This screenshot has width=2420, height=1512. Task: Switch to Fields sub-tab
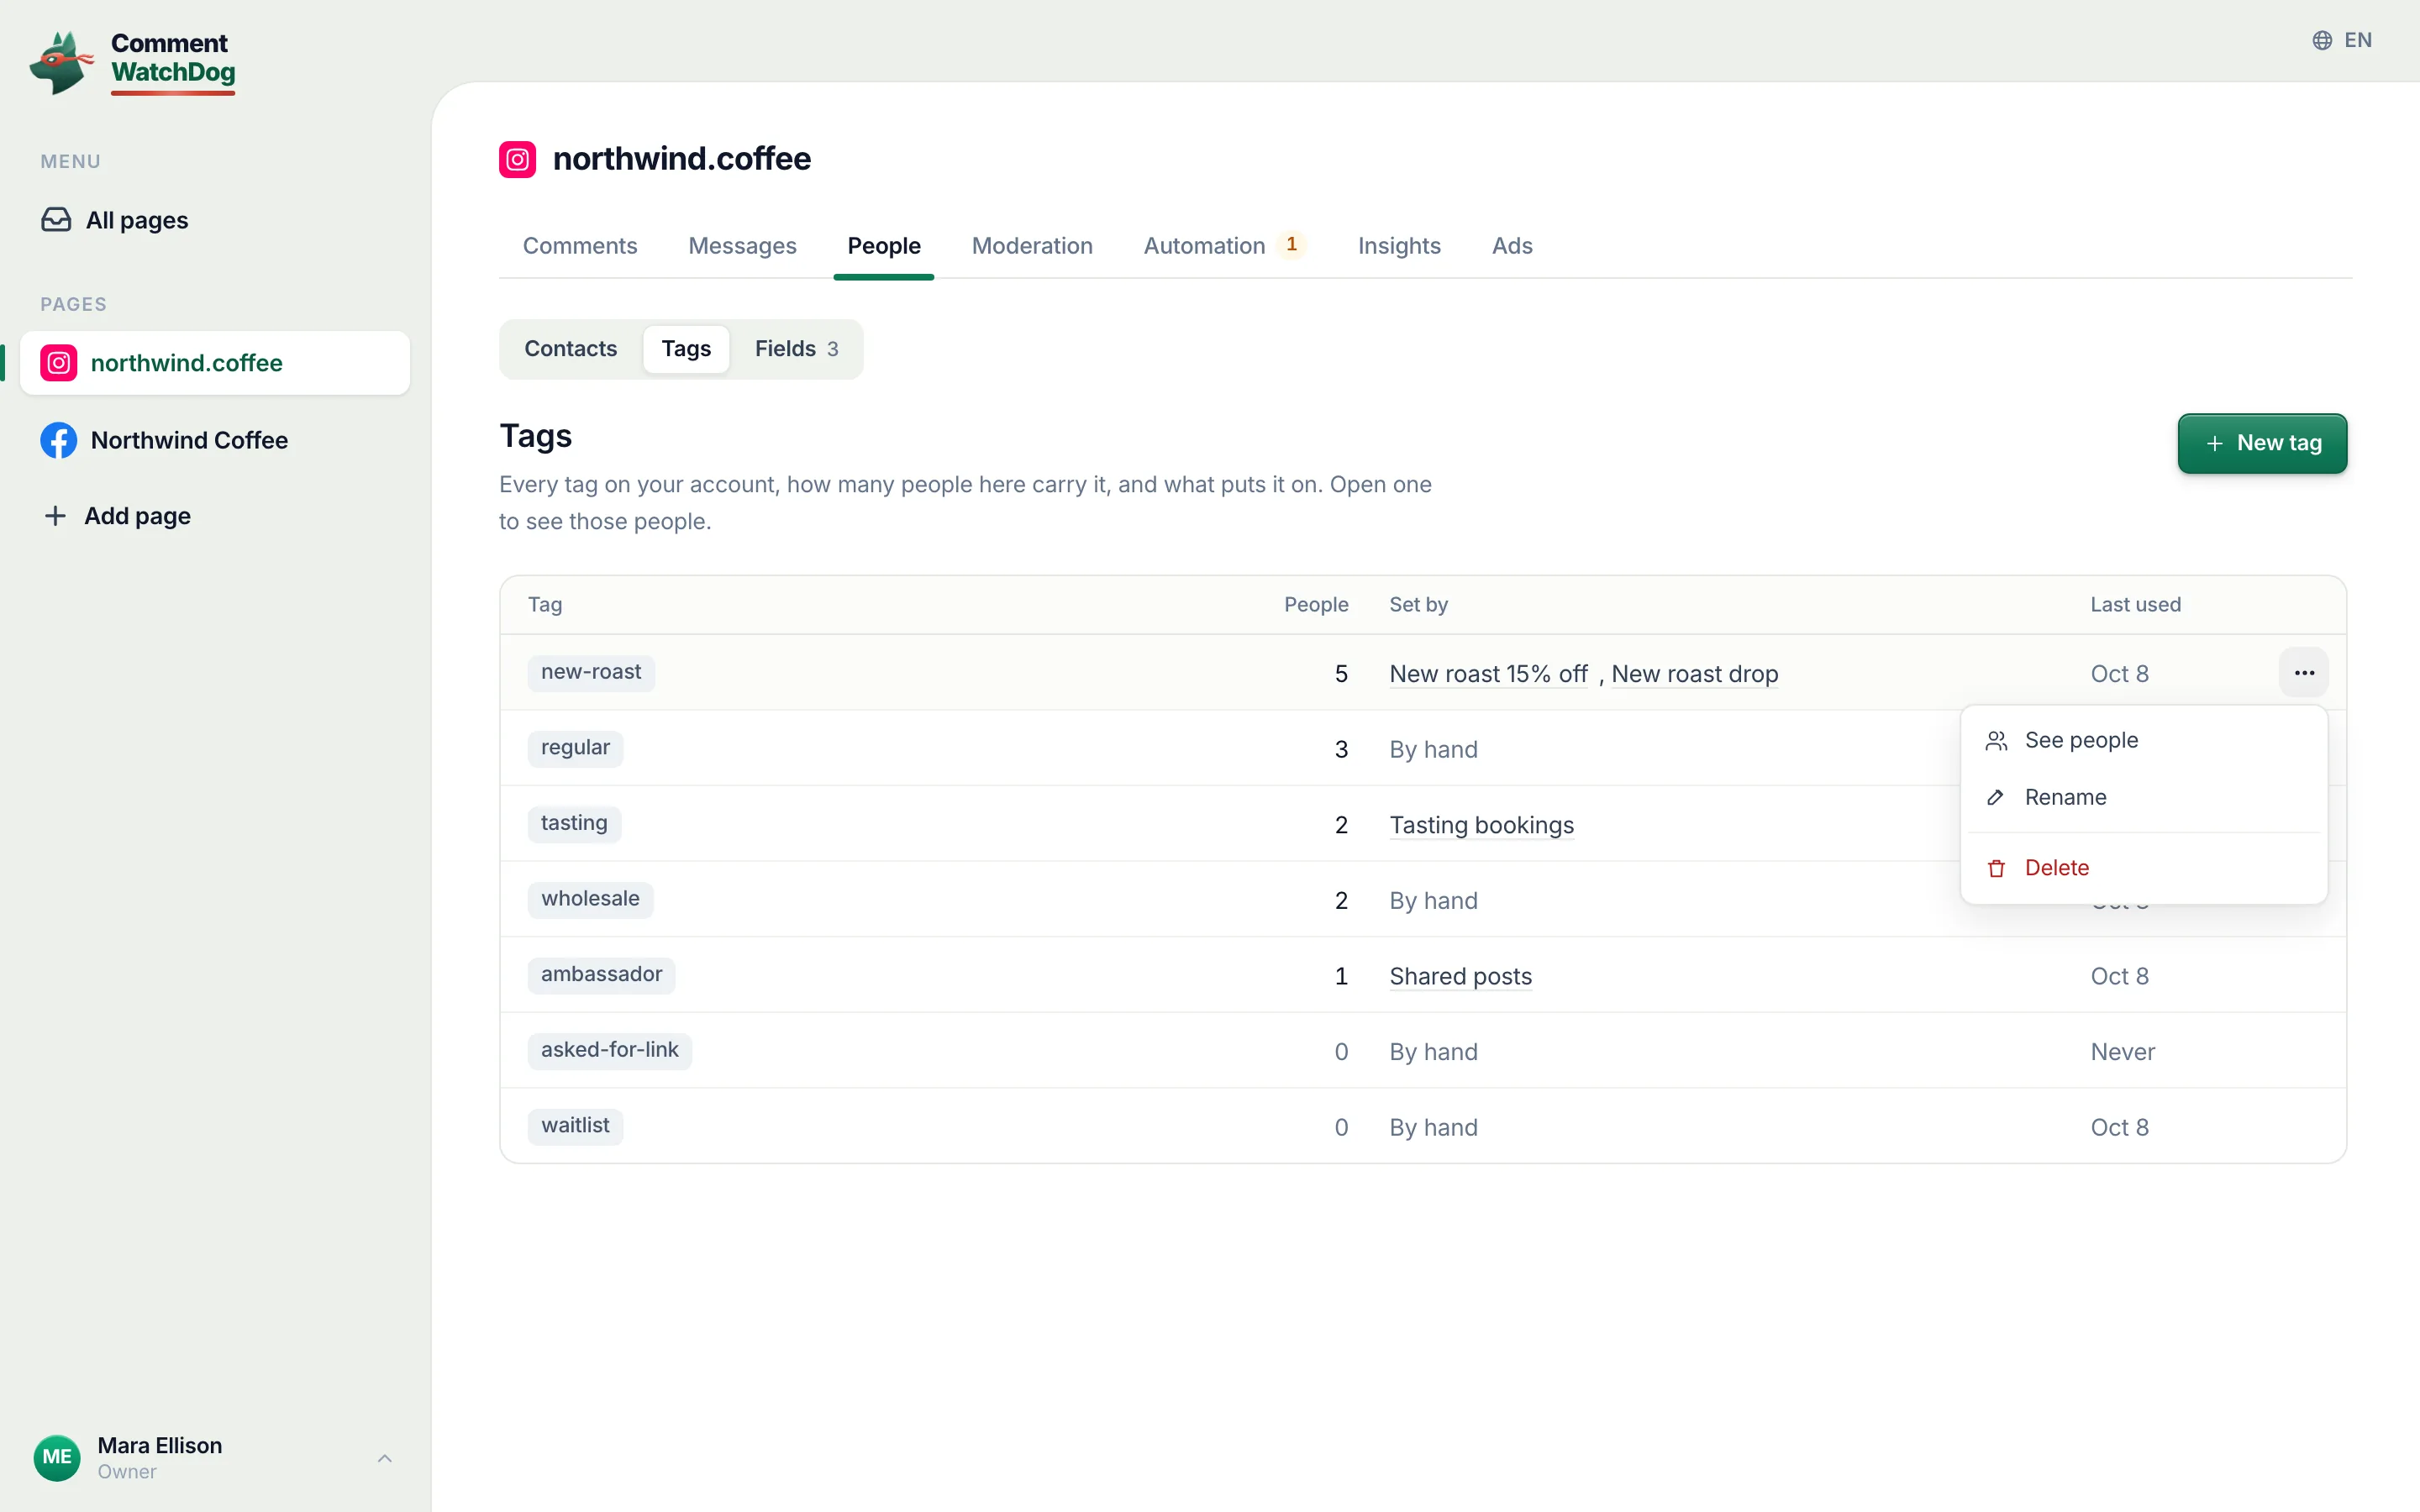[x=796, y=349]
